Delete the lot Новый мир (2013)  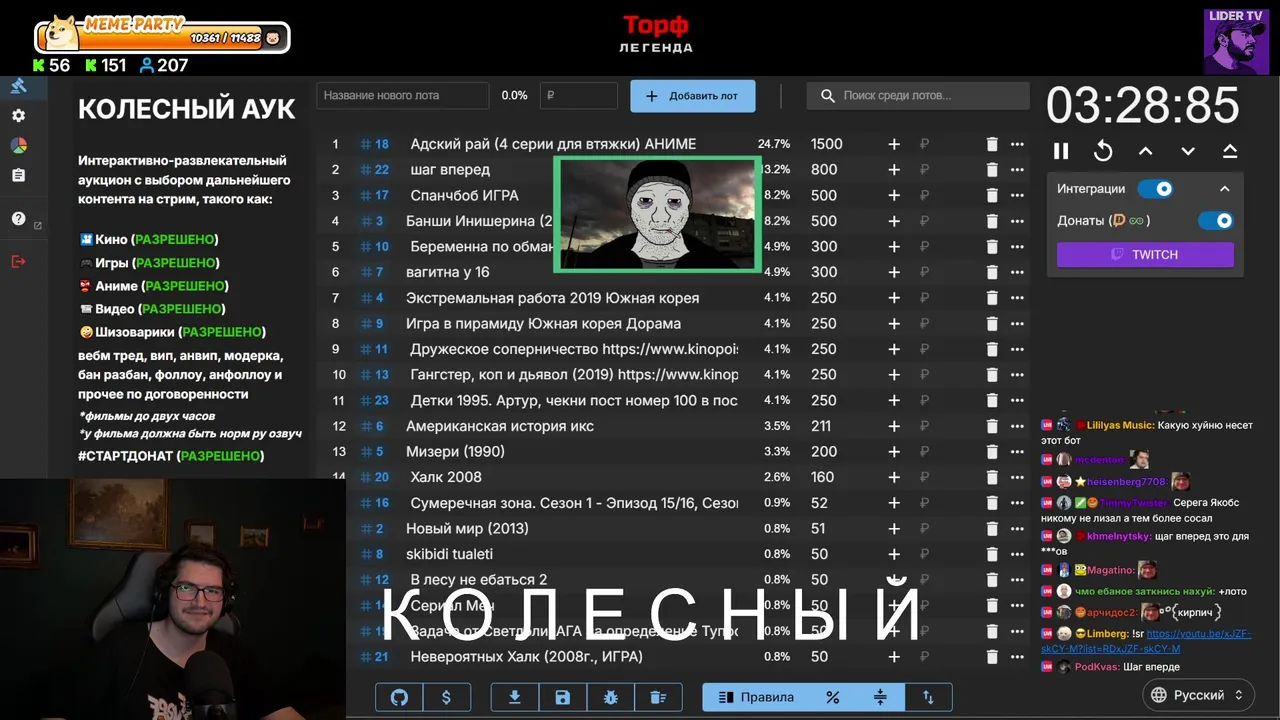coord(992,529)
